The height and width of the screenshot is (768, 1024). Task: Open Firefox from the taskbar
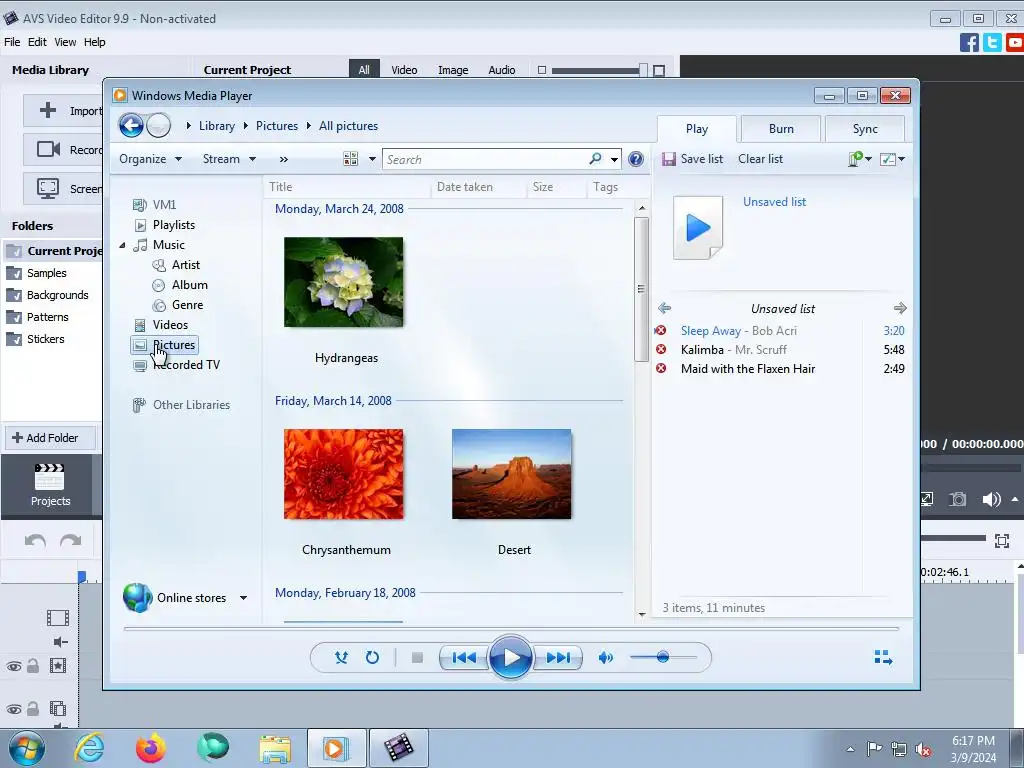click(151, 748)
